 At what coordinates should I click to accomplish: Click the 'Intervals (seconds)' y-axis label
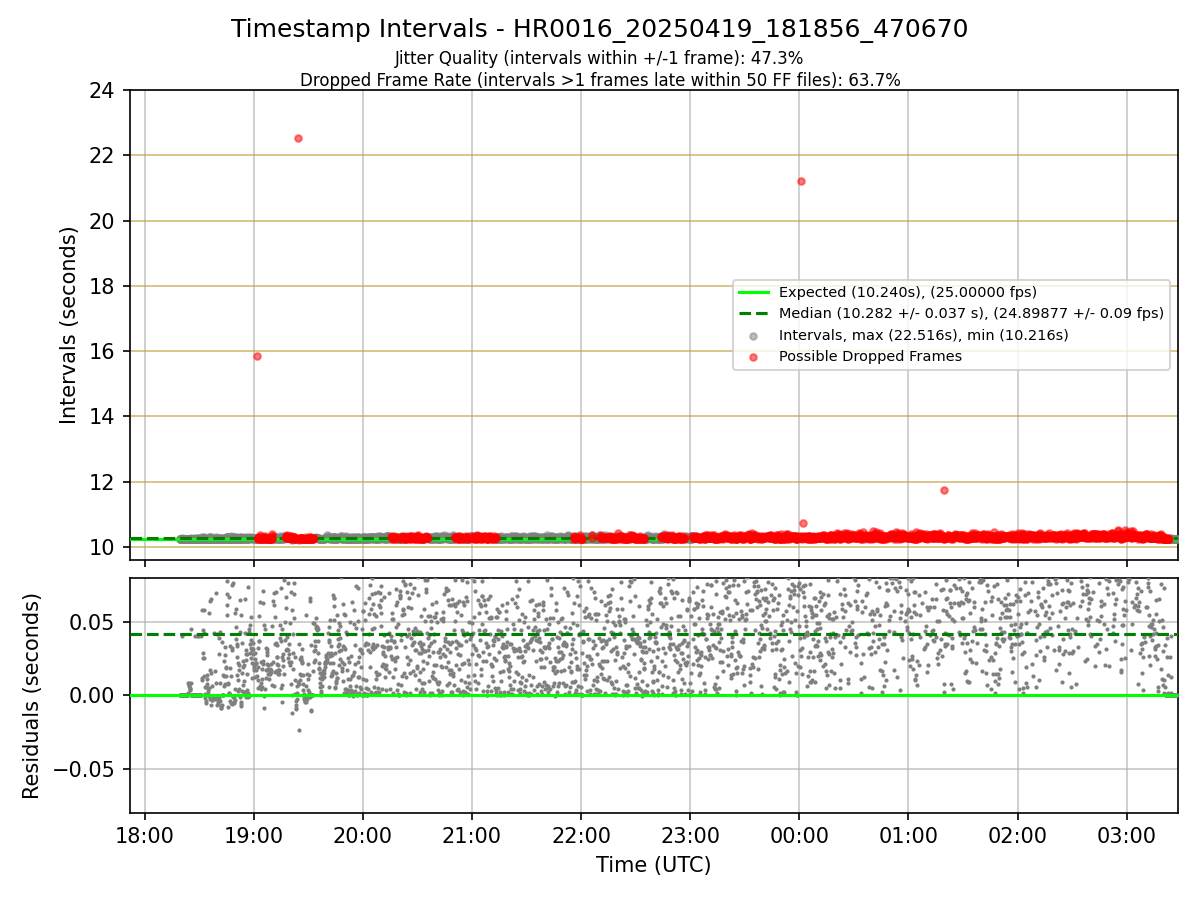point(68,325)
